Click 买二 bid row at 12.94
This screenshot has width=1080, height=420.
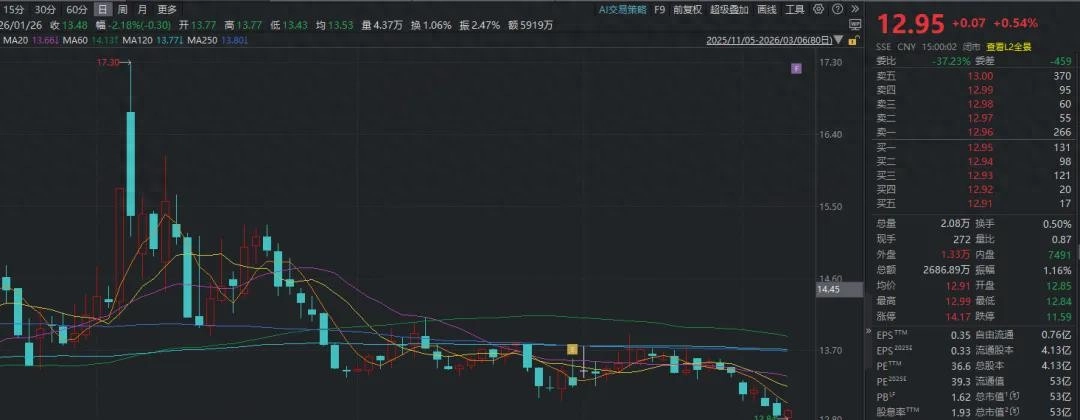point(973,161)
